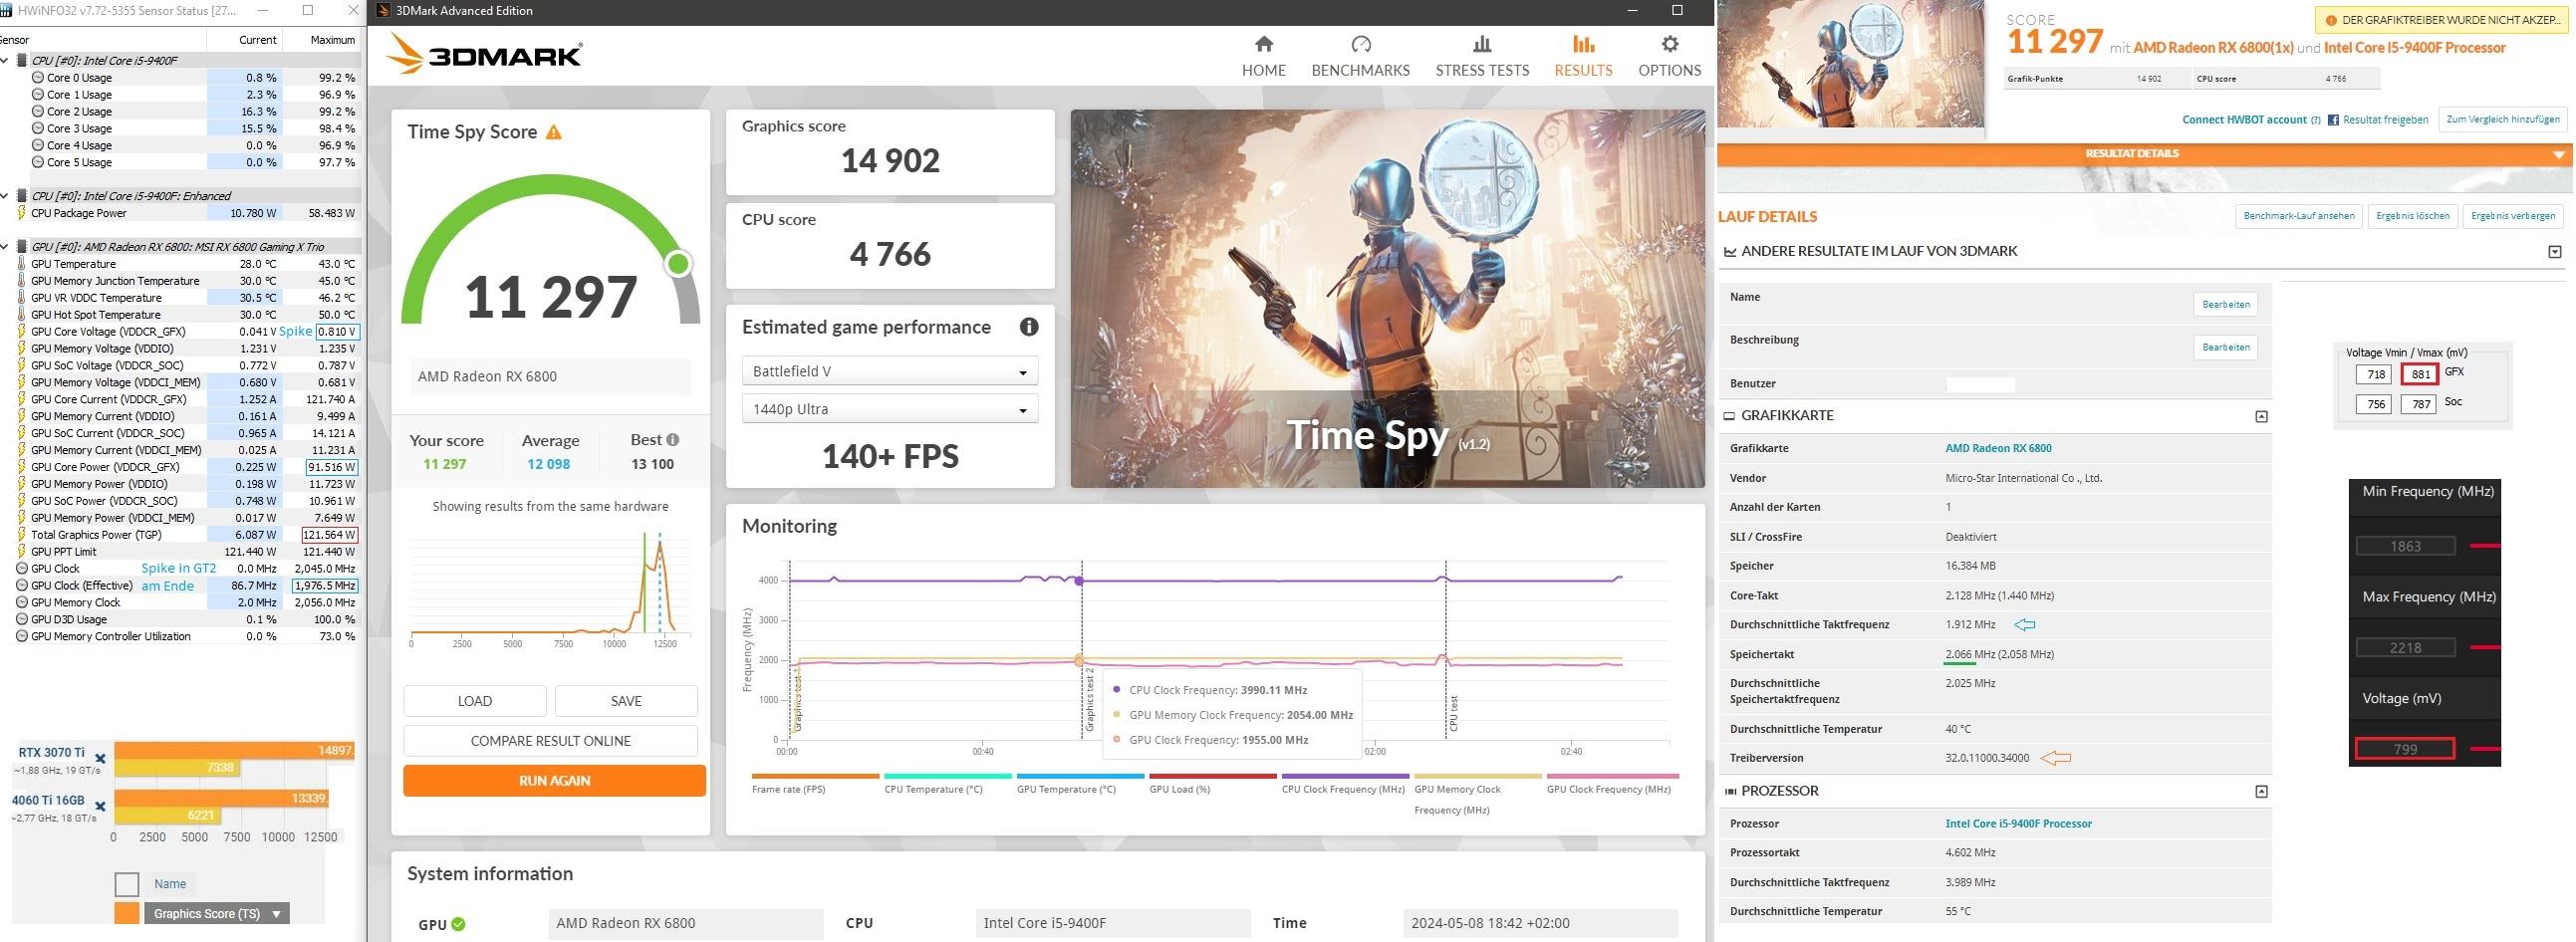Click Bearbeiten in the Beschreibung row
The width and height of the screenshot is (2576, 942).
click(x=2226, y=347)
